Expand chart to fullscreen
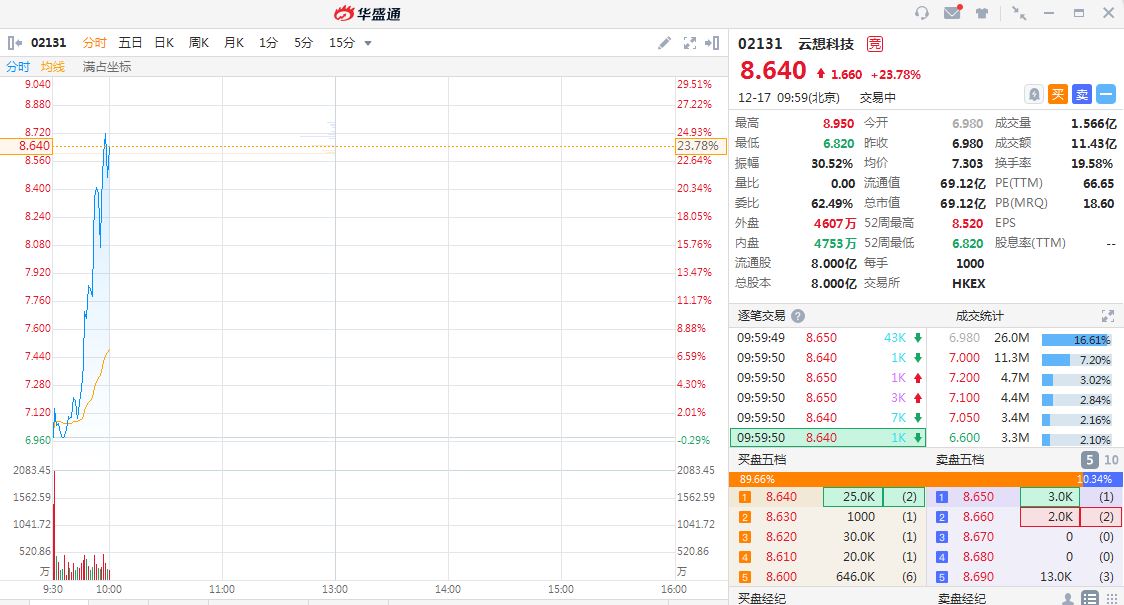 (x=690, y=43)
